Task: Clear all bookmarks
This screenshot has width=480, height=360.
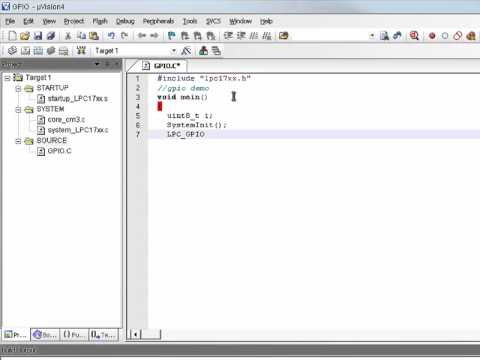Action: tap(211, 36)
